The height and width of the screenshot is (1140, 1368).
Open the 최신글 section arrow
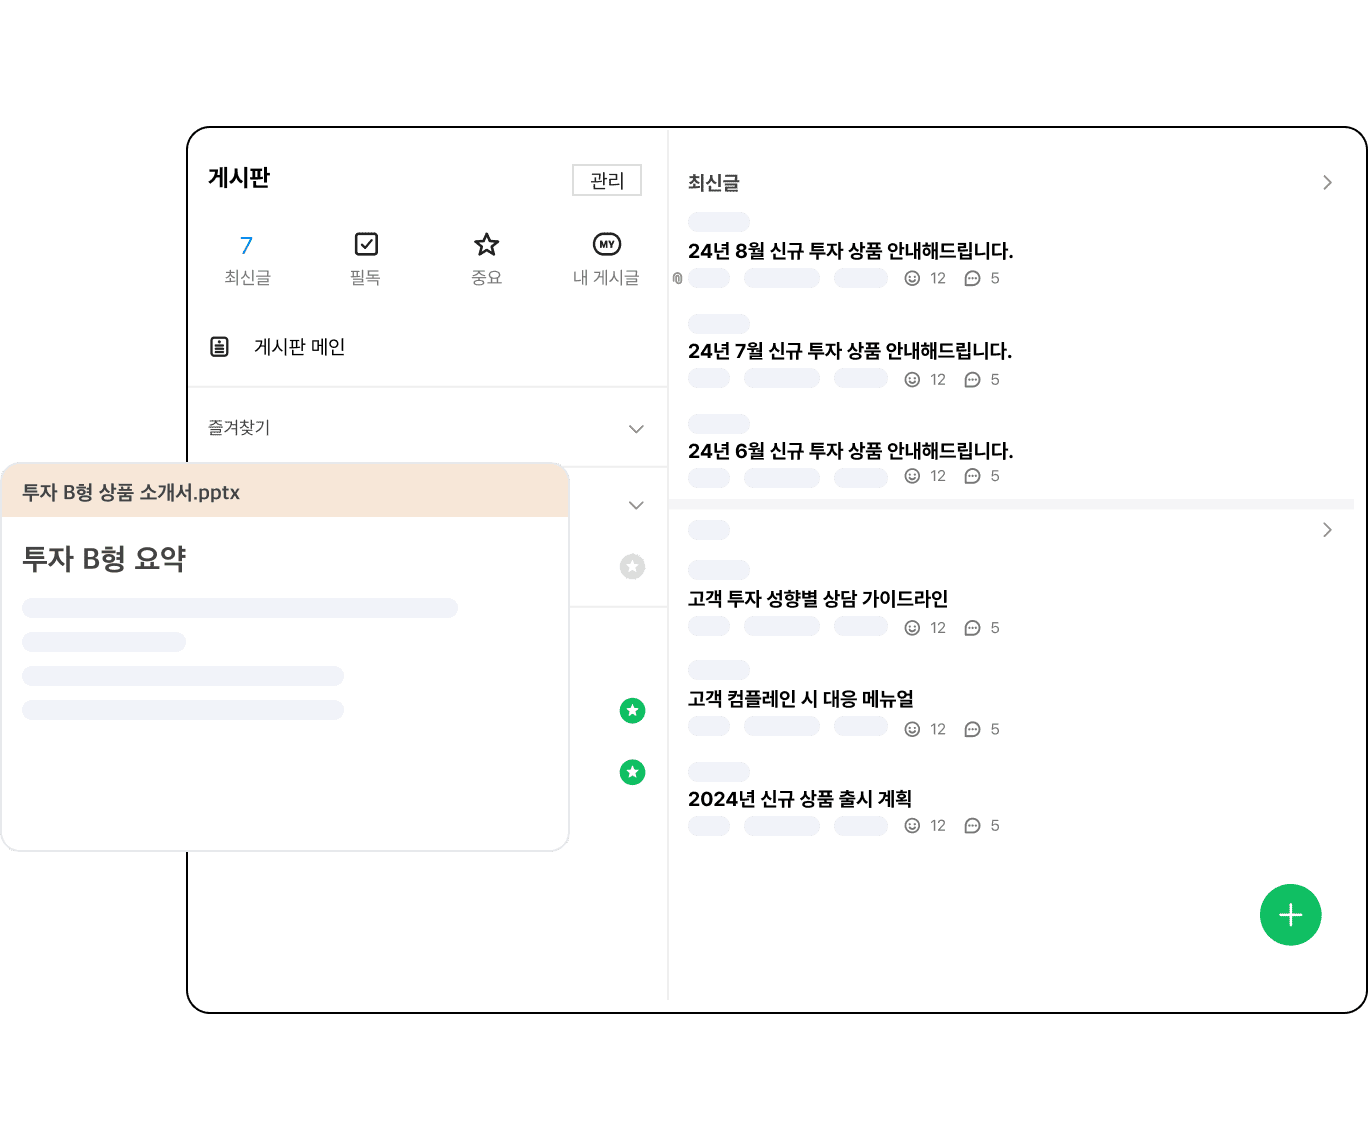tap(1327, 182)
